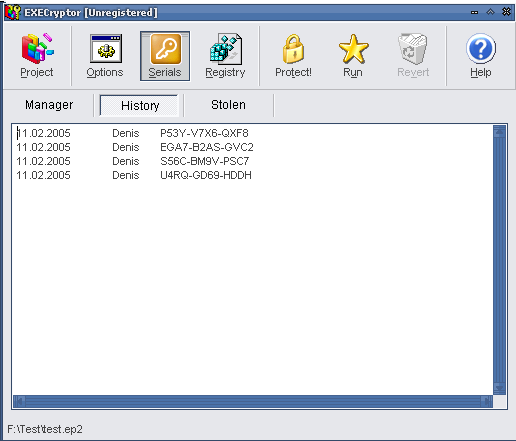This screenshot has width=516, height=441.
Task: Click the Protect! padlock icon
Action: click(x=293, y=49)
